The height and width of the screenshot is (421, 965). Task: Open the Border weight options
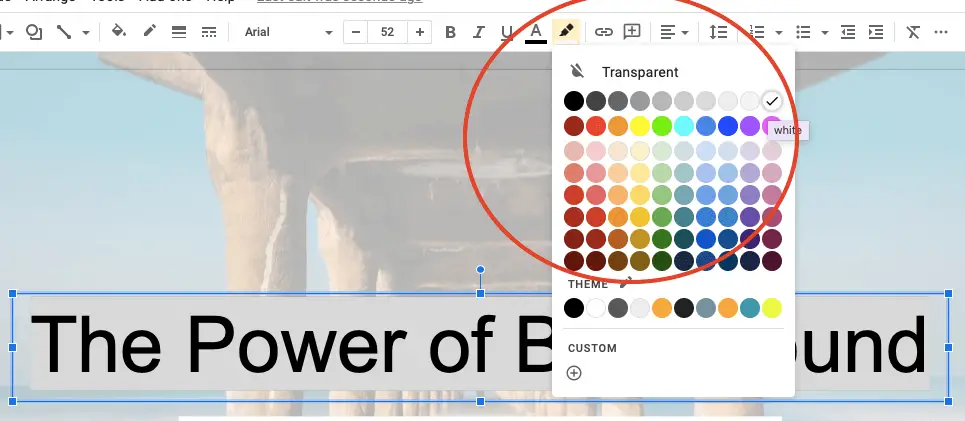click(x=179, y=32)
